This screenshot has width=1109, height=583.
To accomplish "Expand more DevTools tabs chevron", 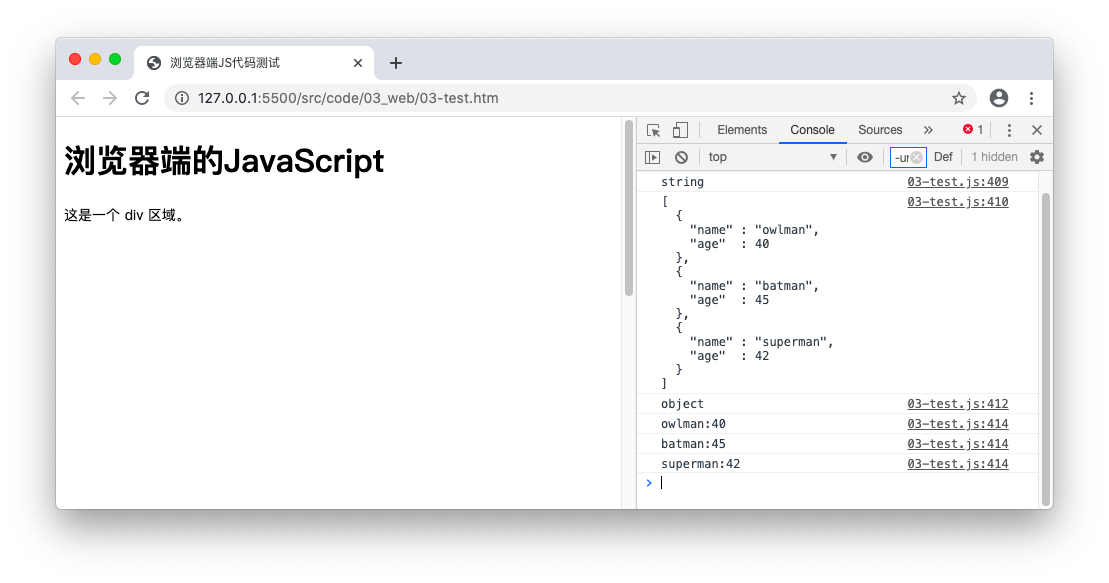I will [x=928, y=130].
